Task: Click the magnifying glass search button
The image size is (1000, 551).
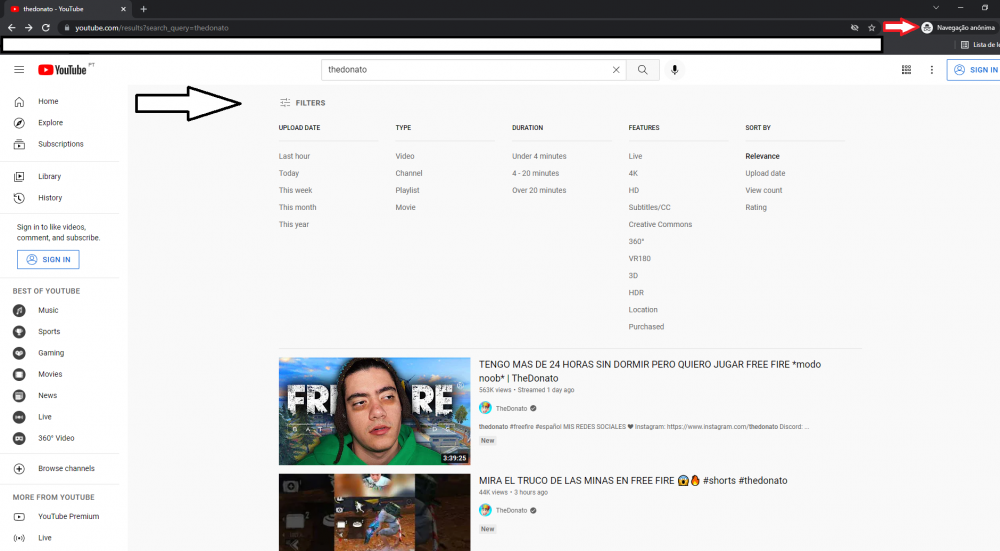Action: pos(643,70)
